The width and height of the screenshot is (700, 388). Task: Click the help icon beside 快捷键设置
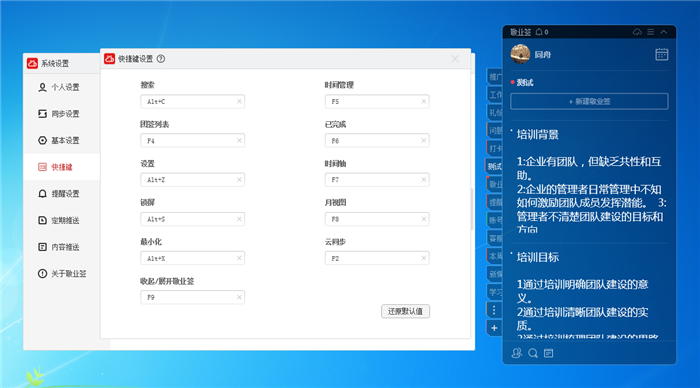point(161,59)
